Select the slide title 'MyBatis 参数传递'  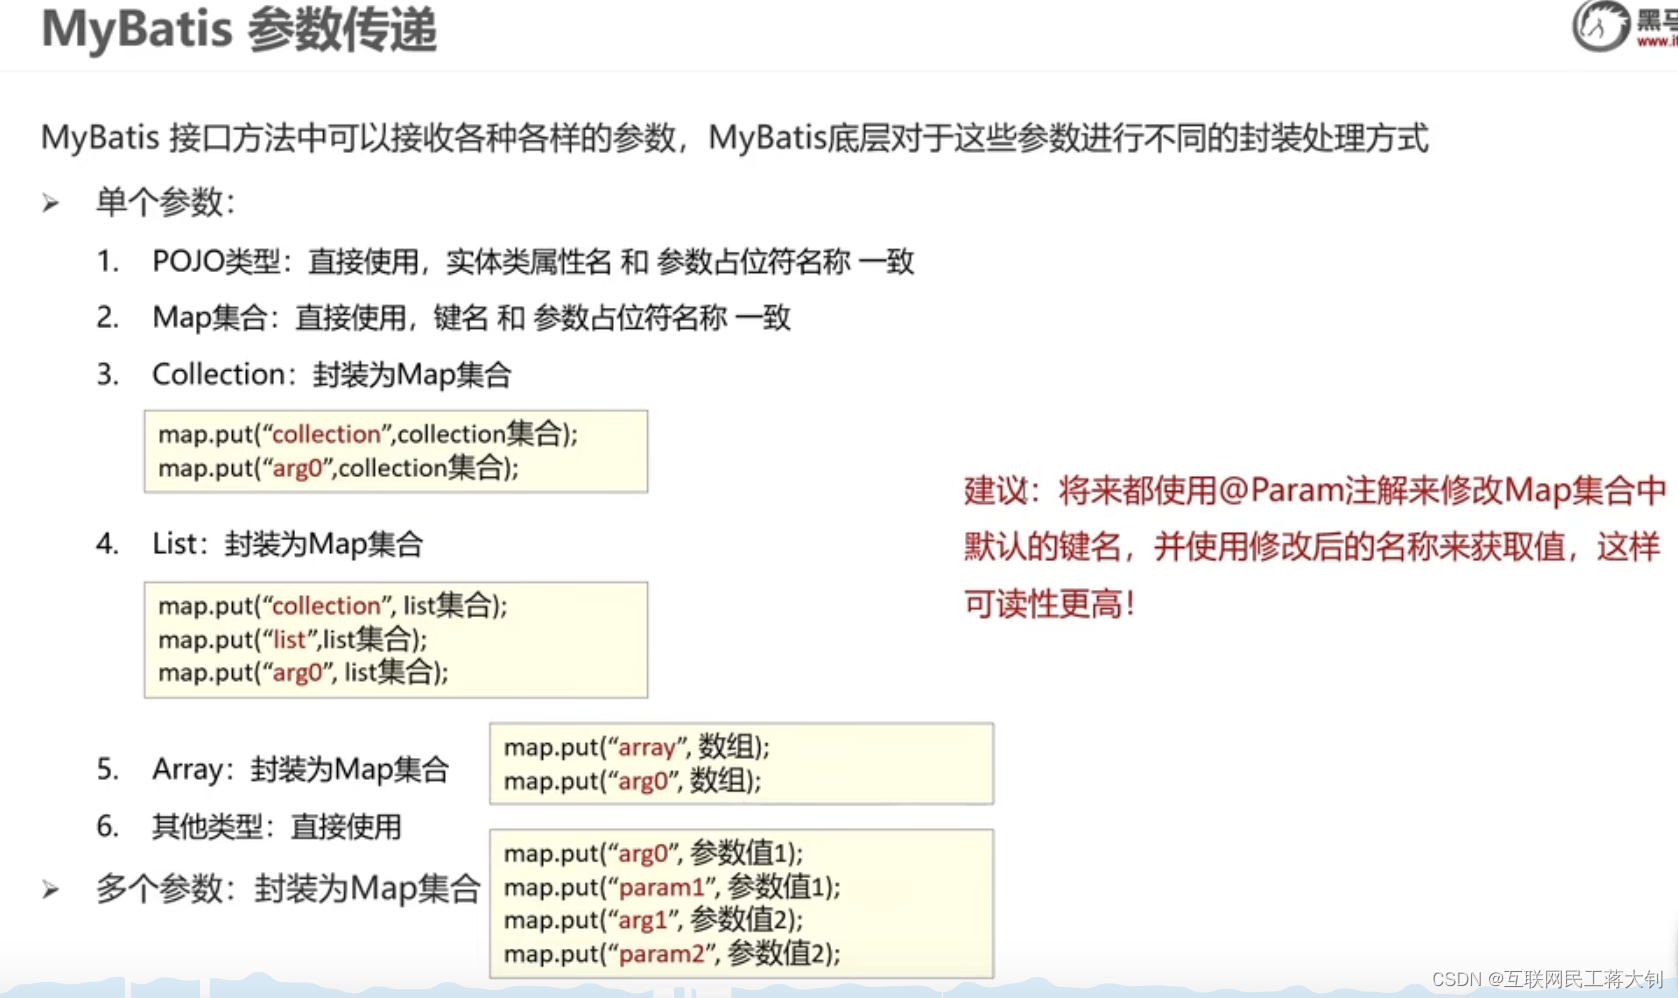[238, 29]
